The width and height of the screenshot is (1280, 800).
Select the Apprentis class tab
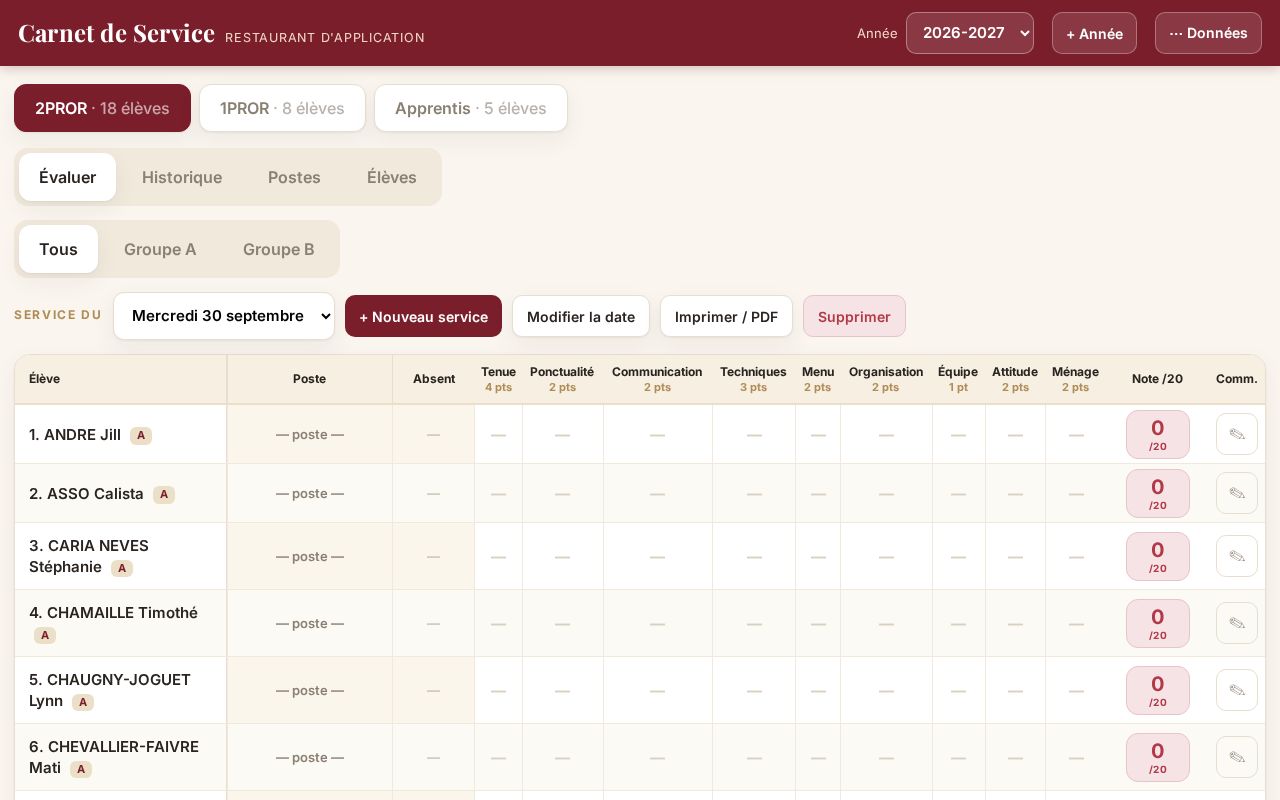coord(471,108)
